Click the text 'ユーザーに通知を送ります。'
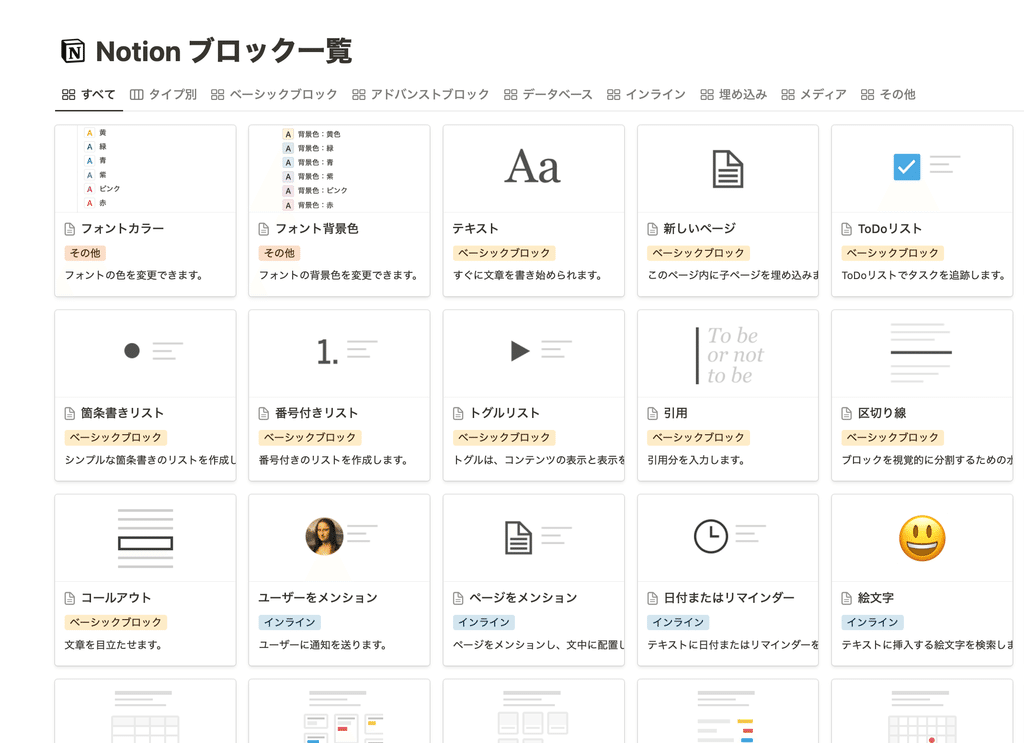 coord(323,645)
